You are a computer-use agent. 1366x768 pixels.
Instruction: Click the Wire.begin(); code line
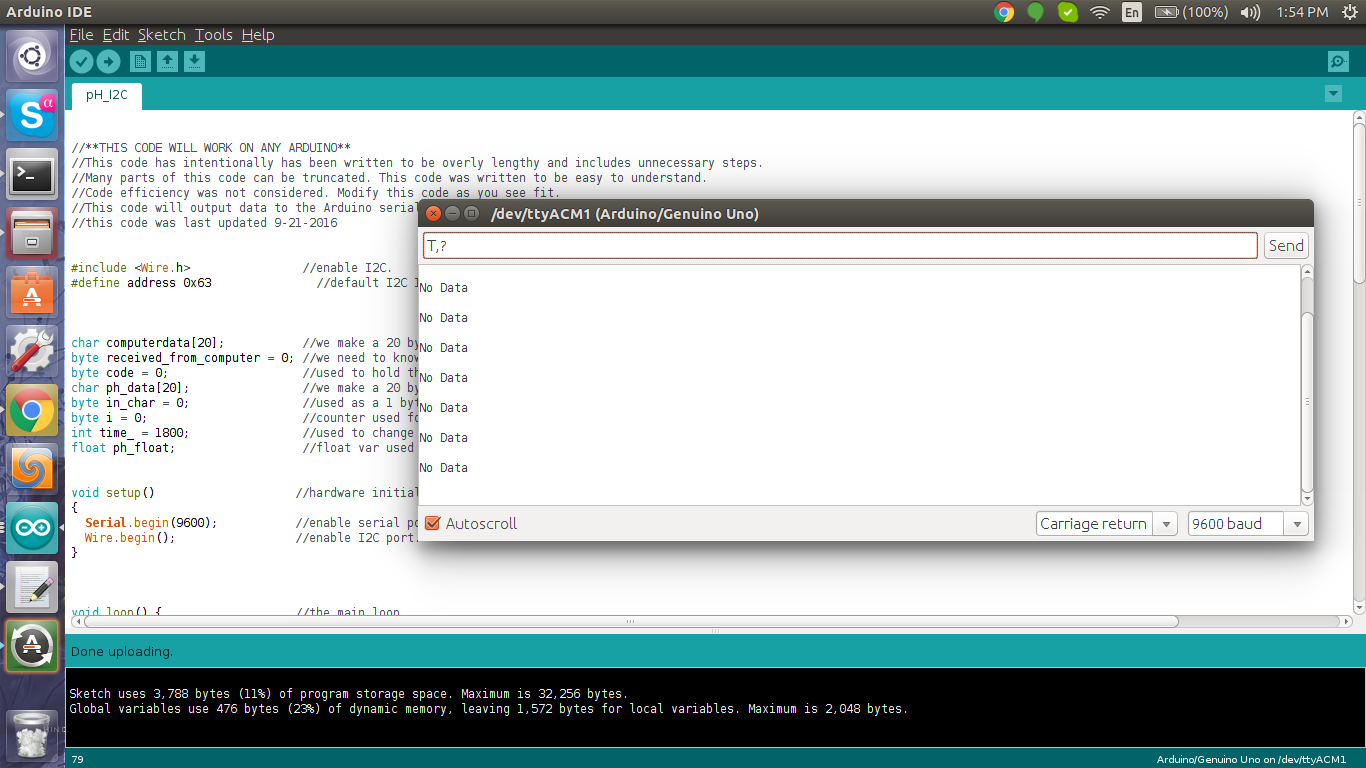click(x=130, y=538)
